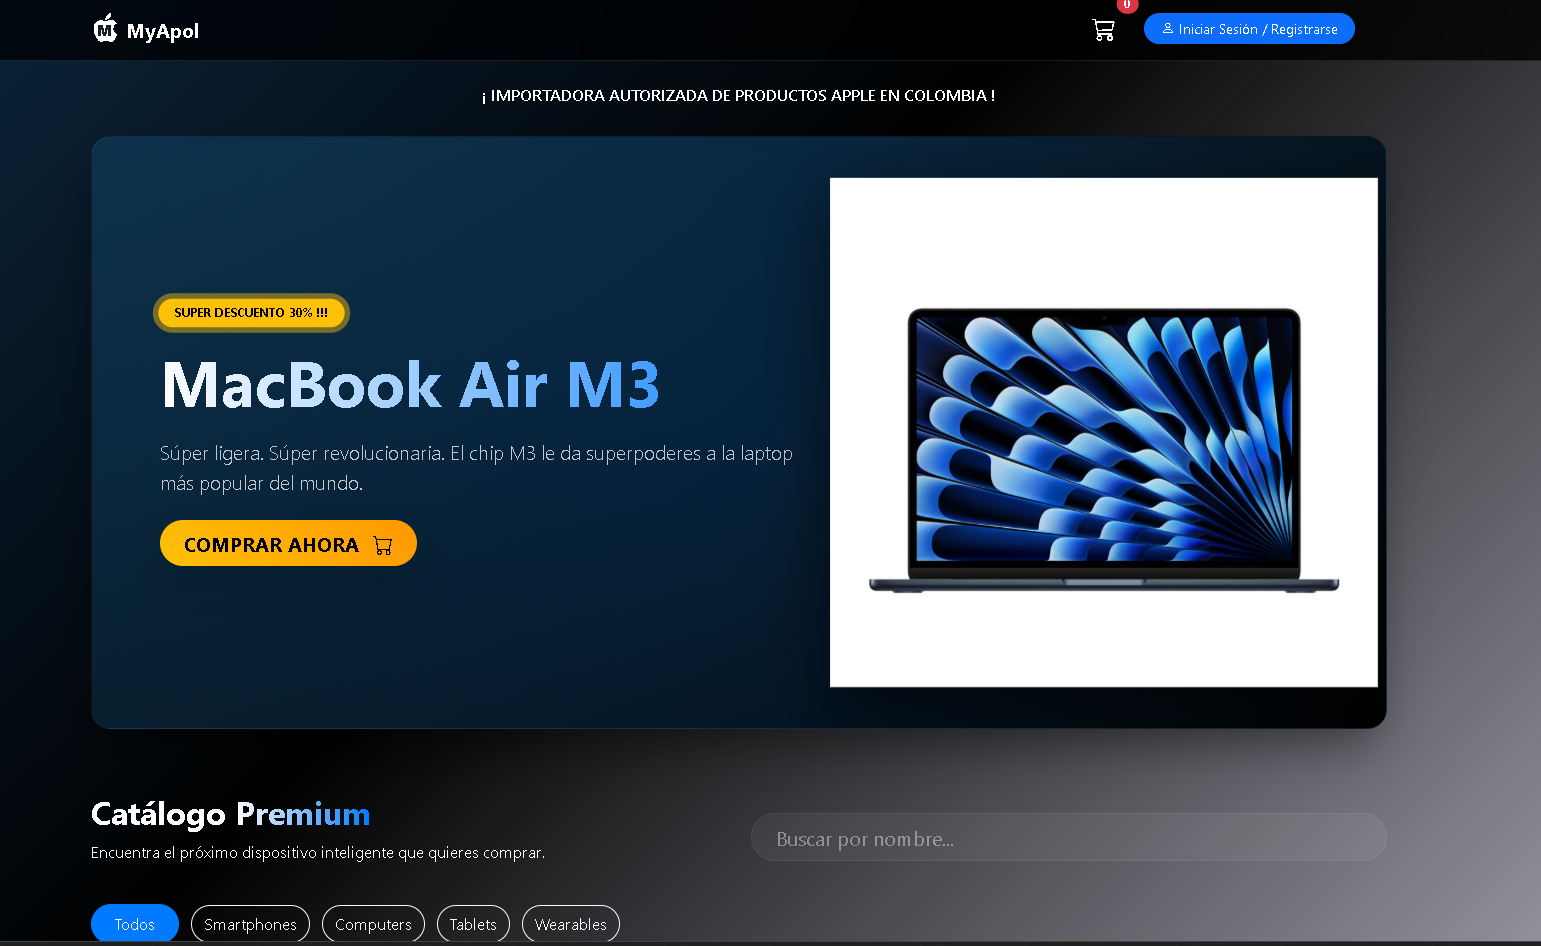
Task: Click the cart icon inside COMPRAR AHORA
Action: coord(382,544)
